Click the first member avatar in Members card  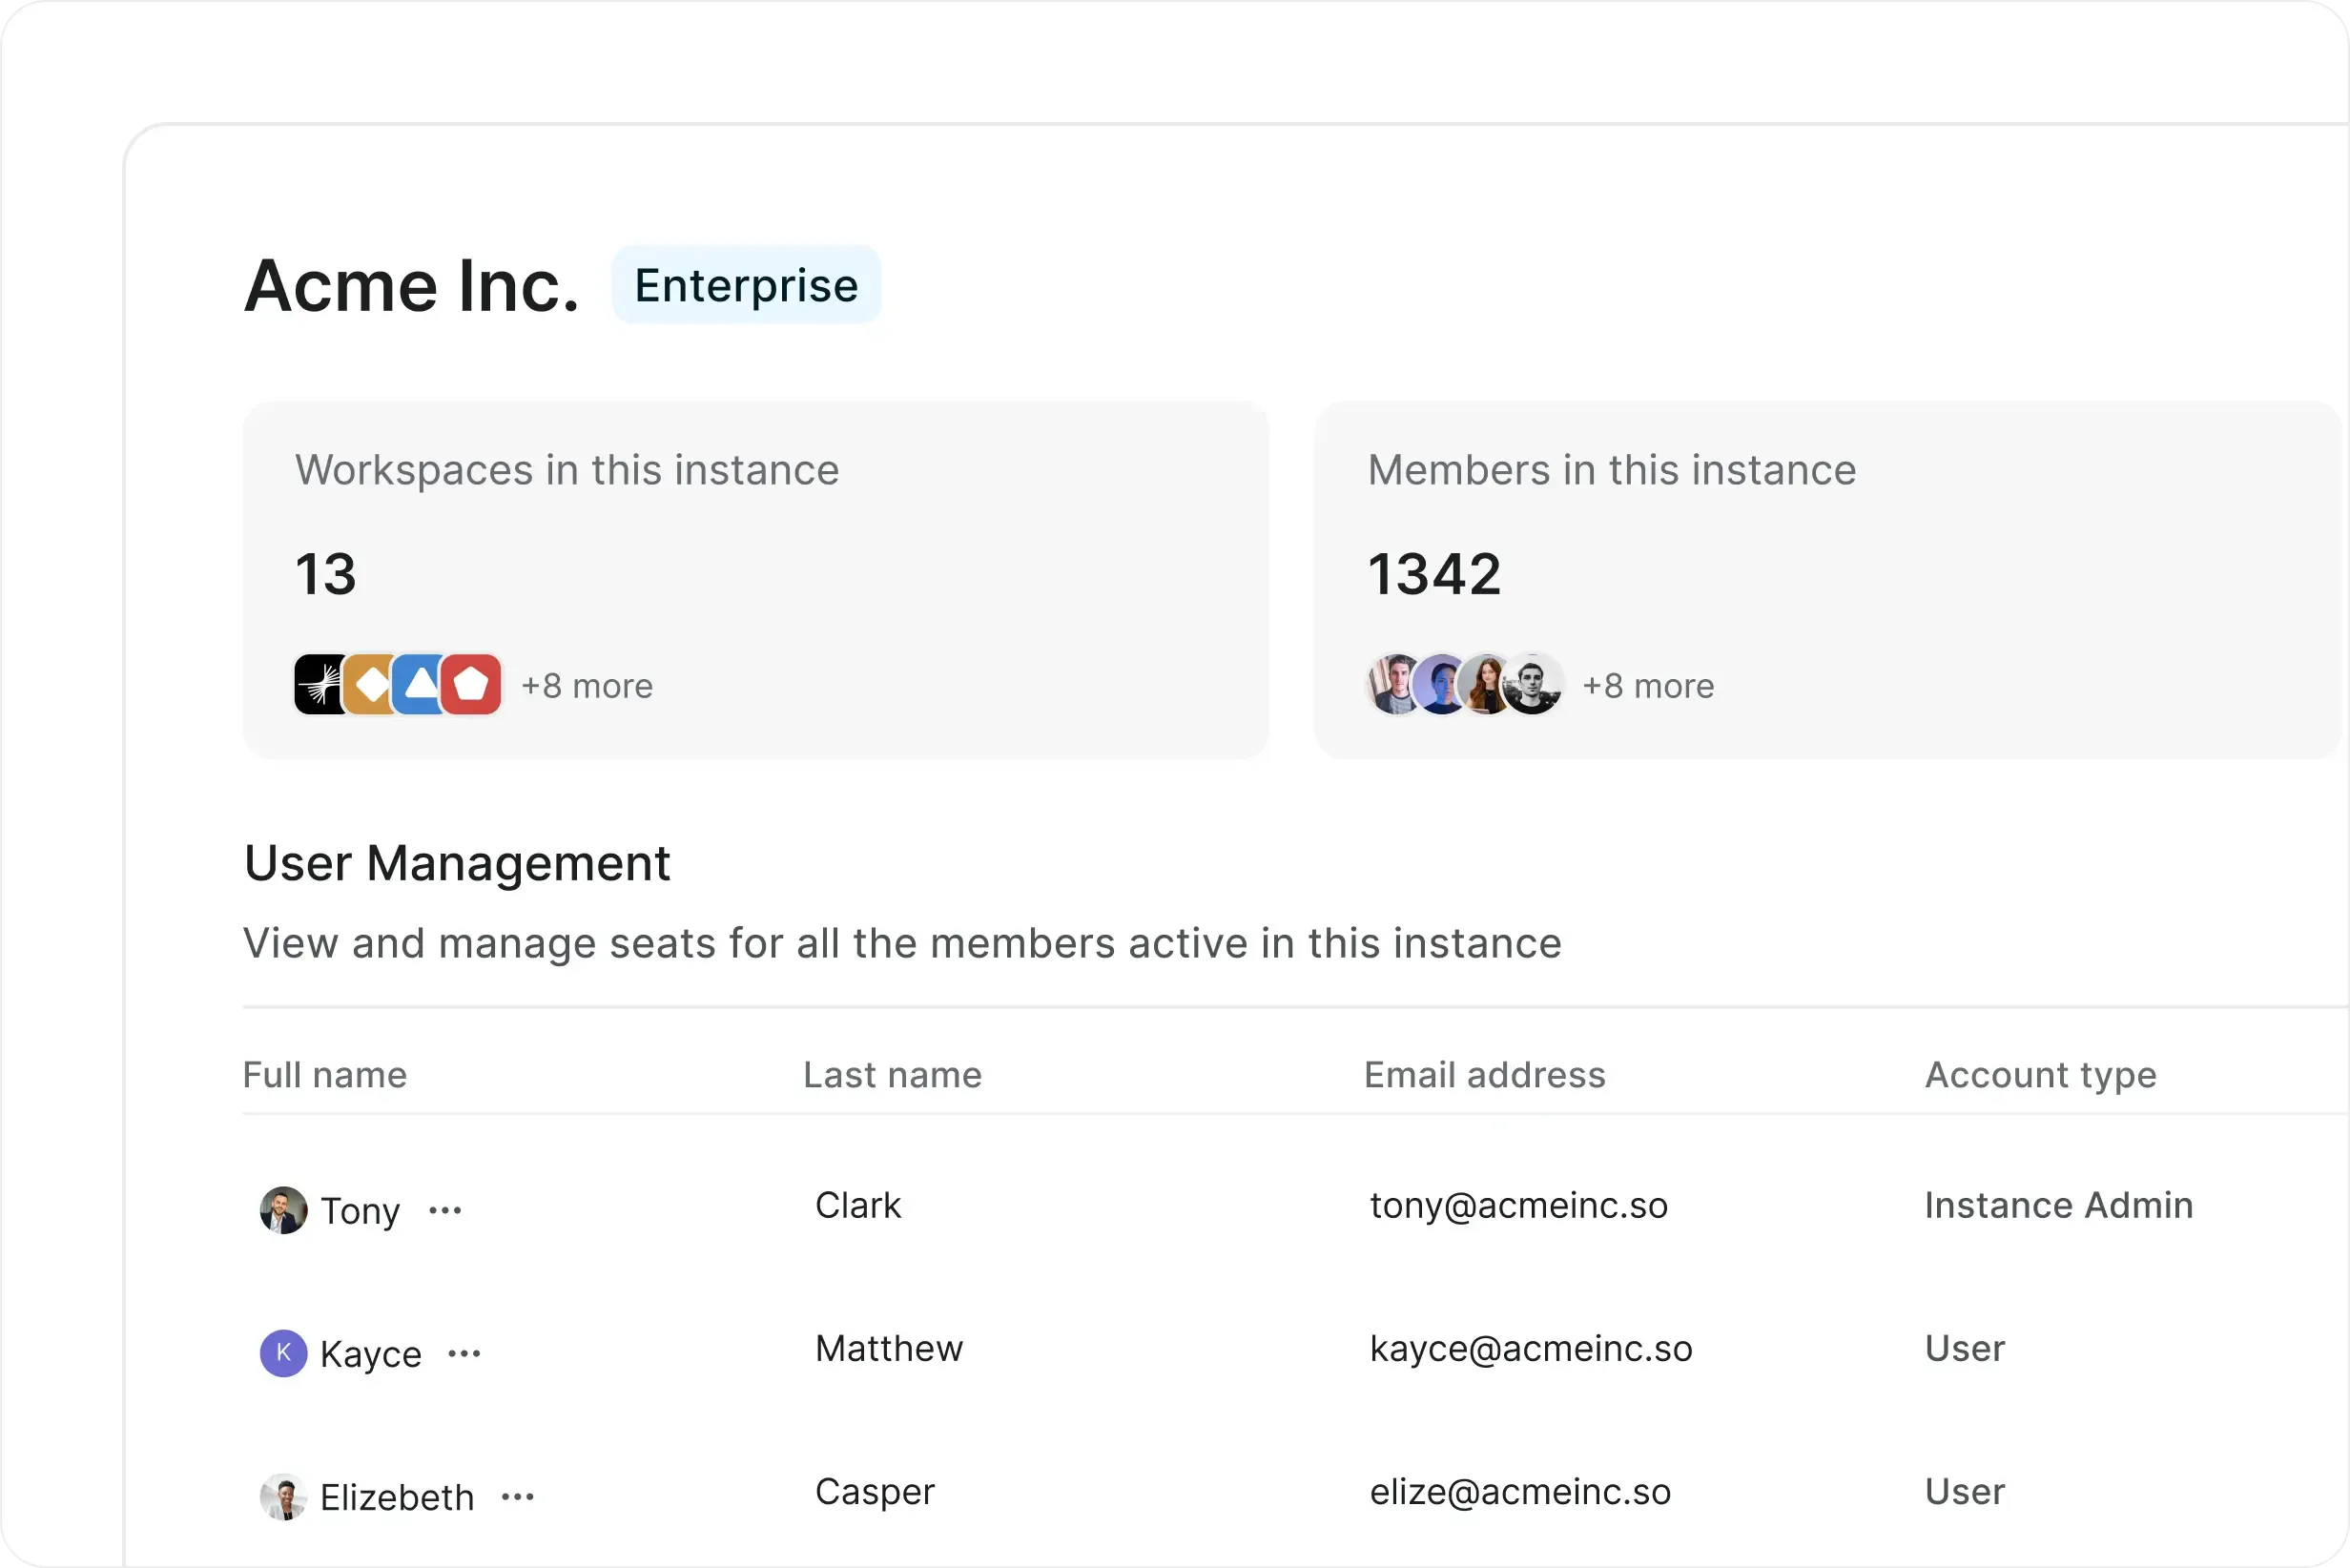tap(1390, 684)
